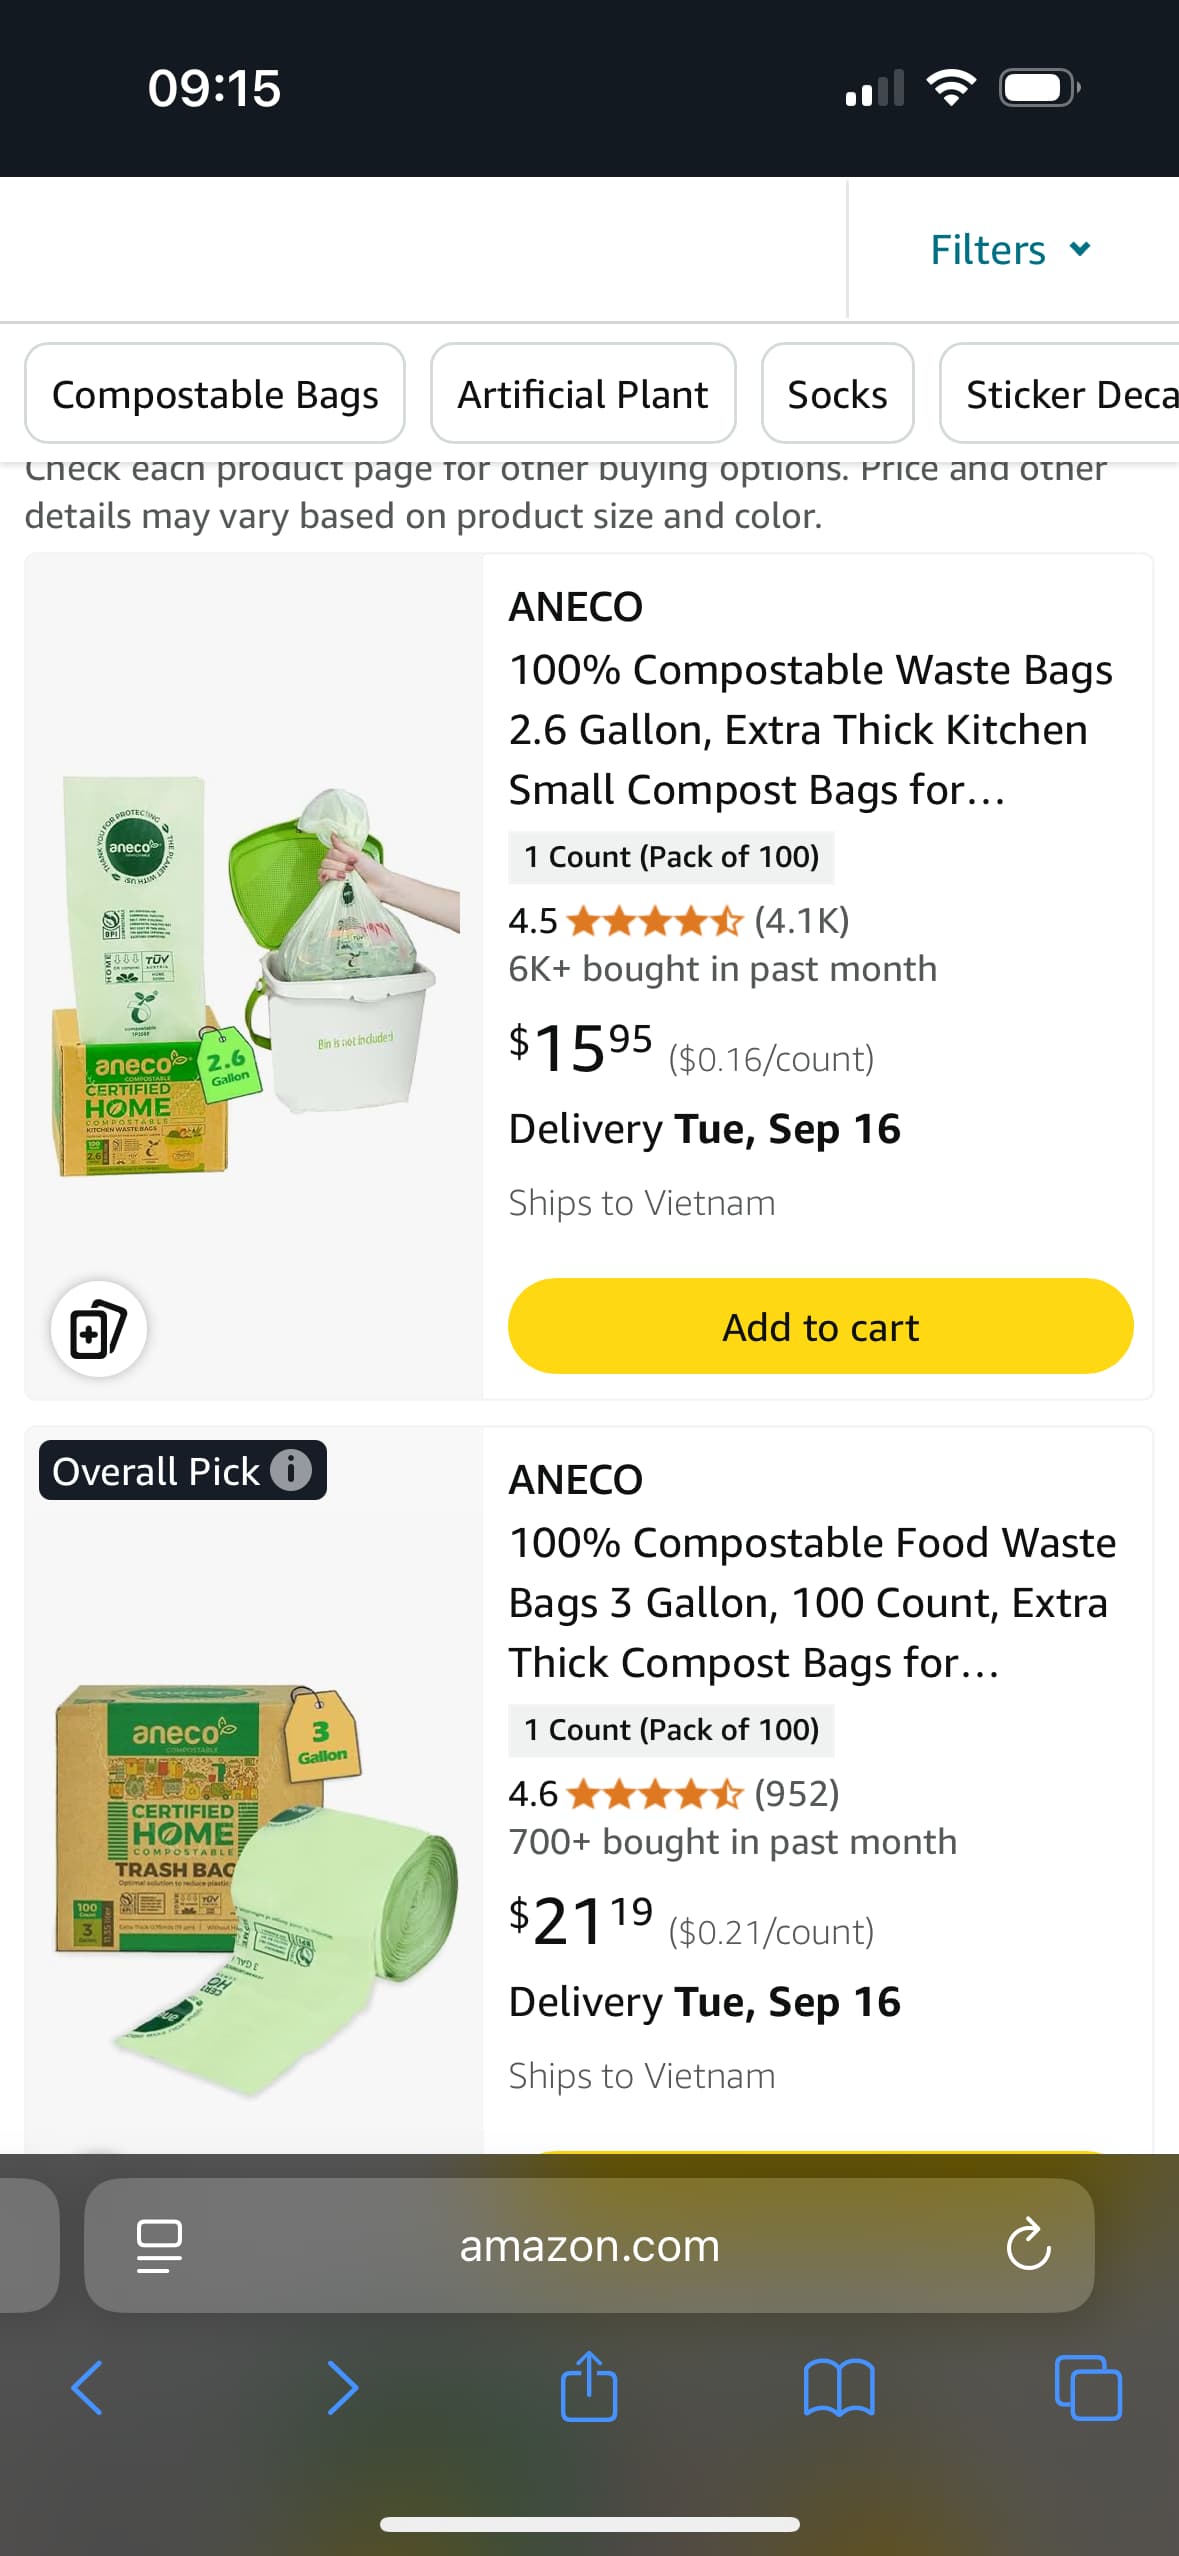Tap the amazon.com address bar

point(589,2246)
